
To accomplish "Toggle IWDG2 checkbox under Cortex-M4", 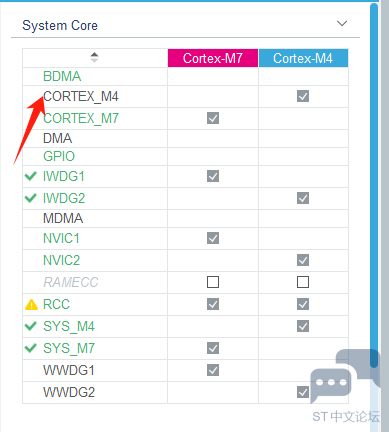I will tap(303, 198).
